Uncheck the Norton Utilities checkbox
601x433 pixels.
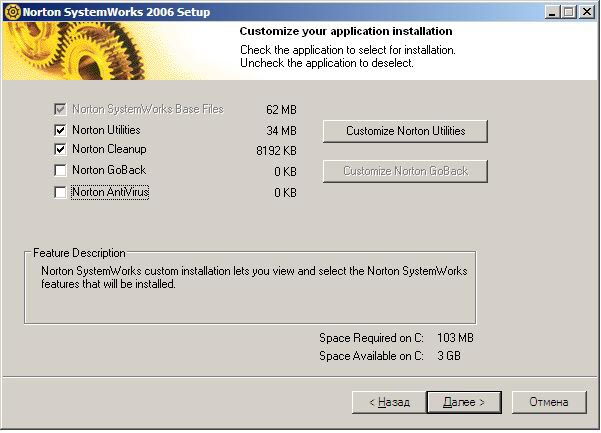[x=60, y=130]
